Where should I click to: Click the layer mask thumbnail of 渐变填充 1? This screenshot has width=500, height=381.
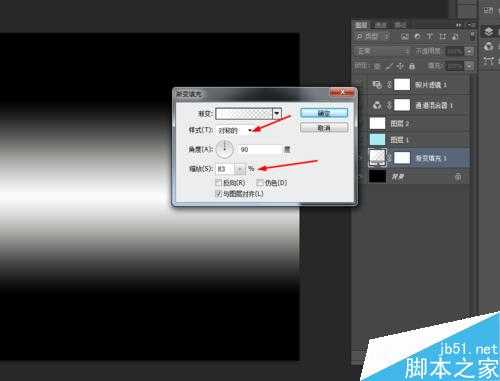(402, 157)
